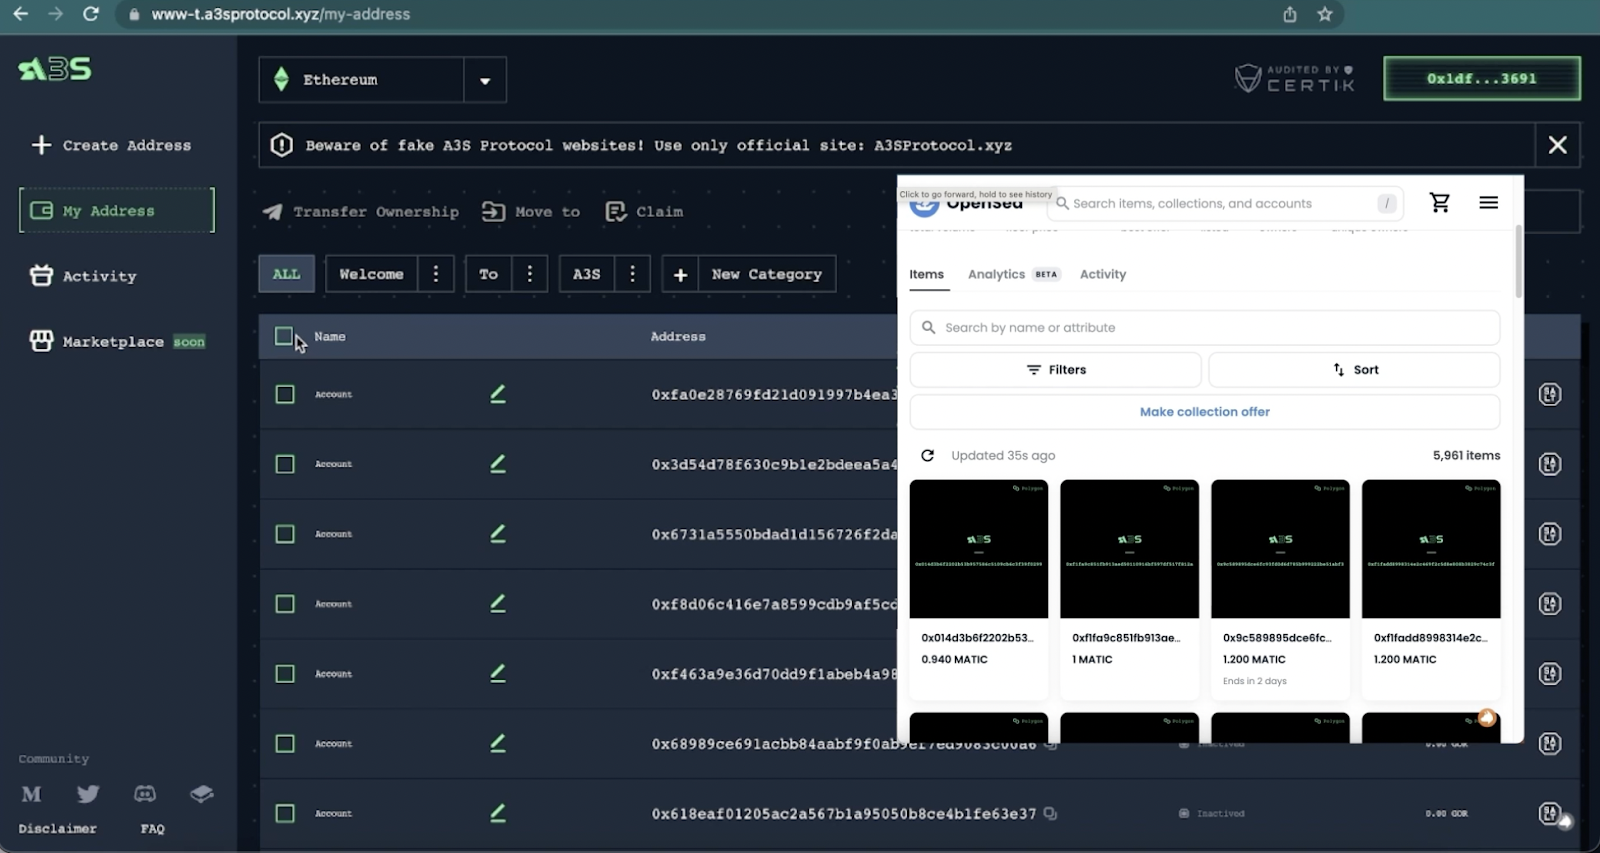1600x853 pixels.
Task: Refresh the OpenSea items list
Action: point(928,456)
